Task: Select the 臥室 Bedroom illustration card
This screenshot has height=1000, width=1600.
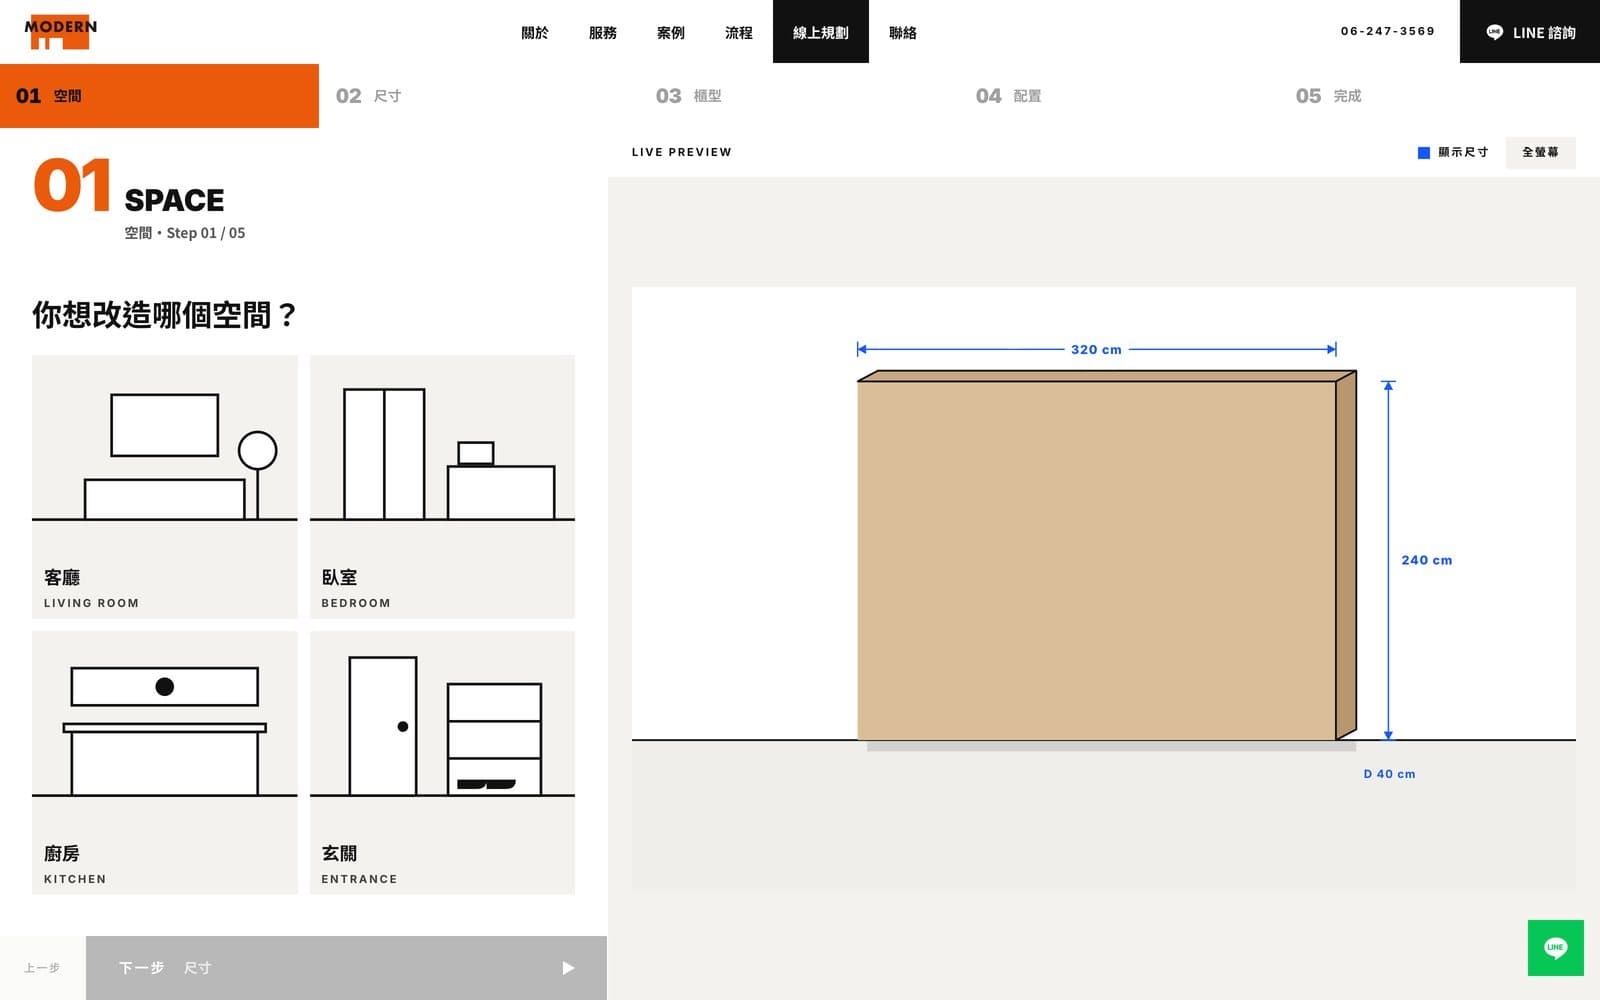Action: click(442, 487)
